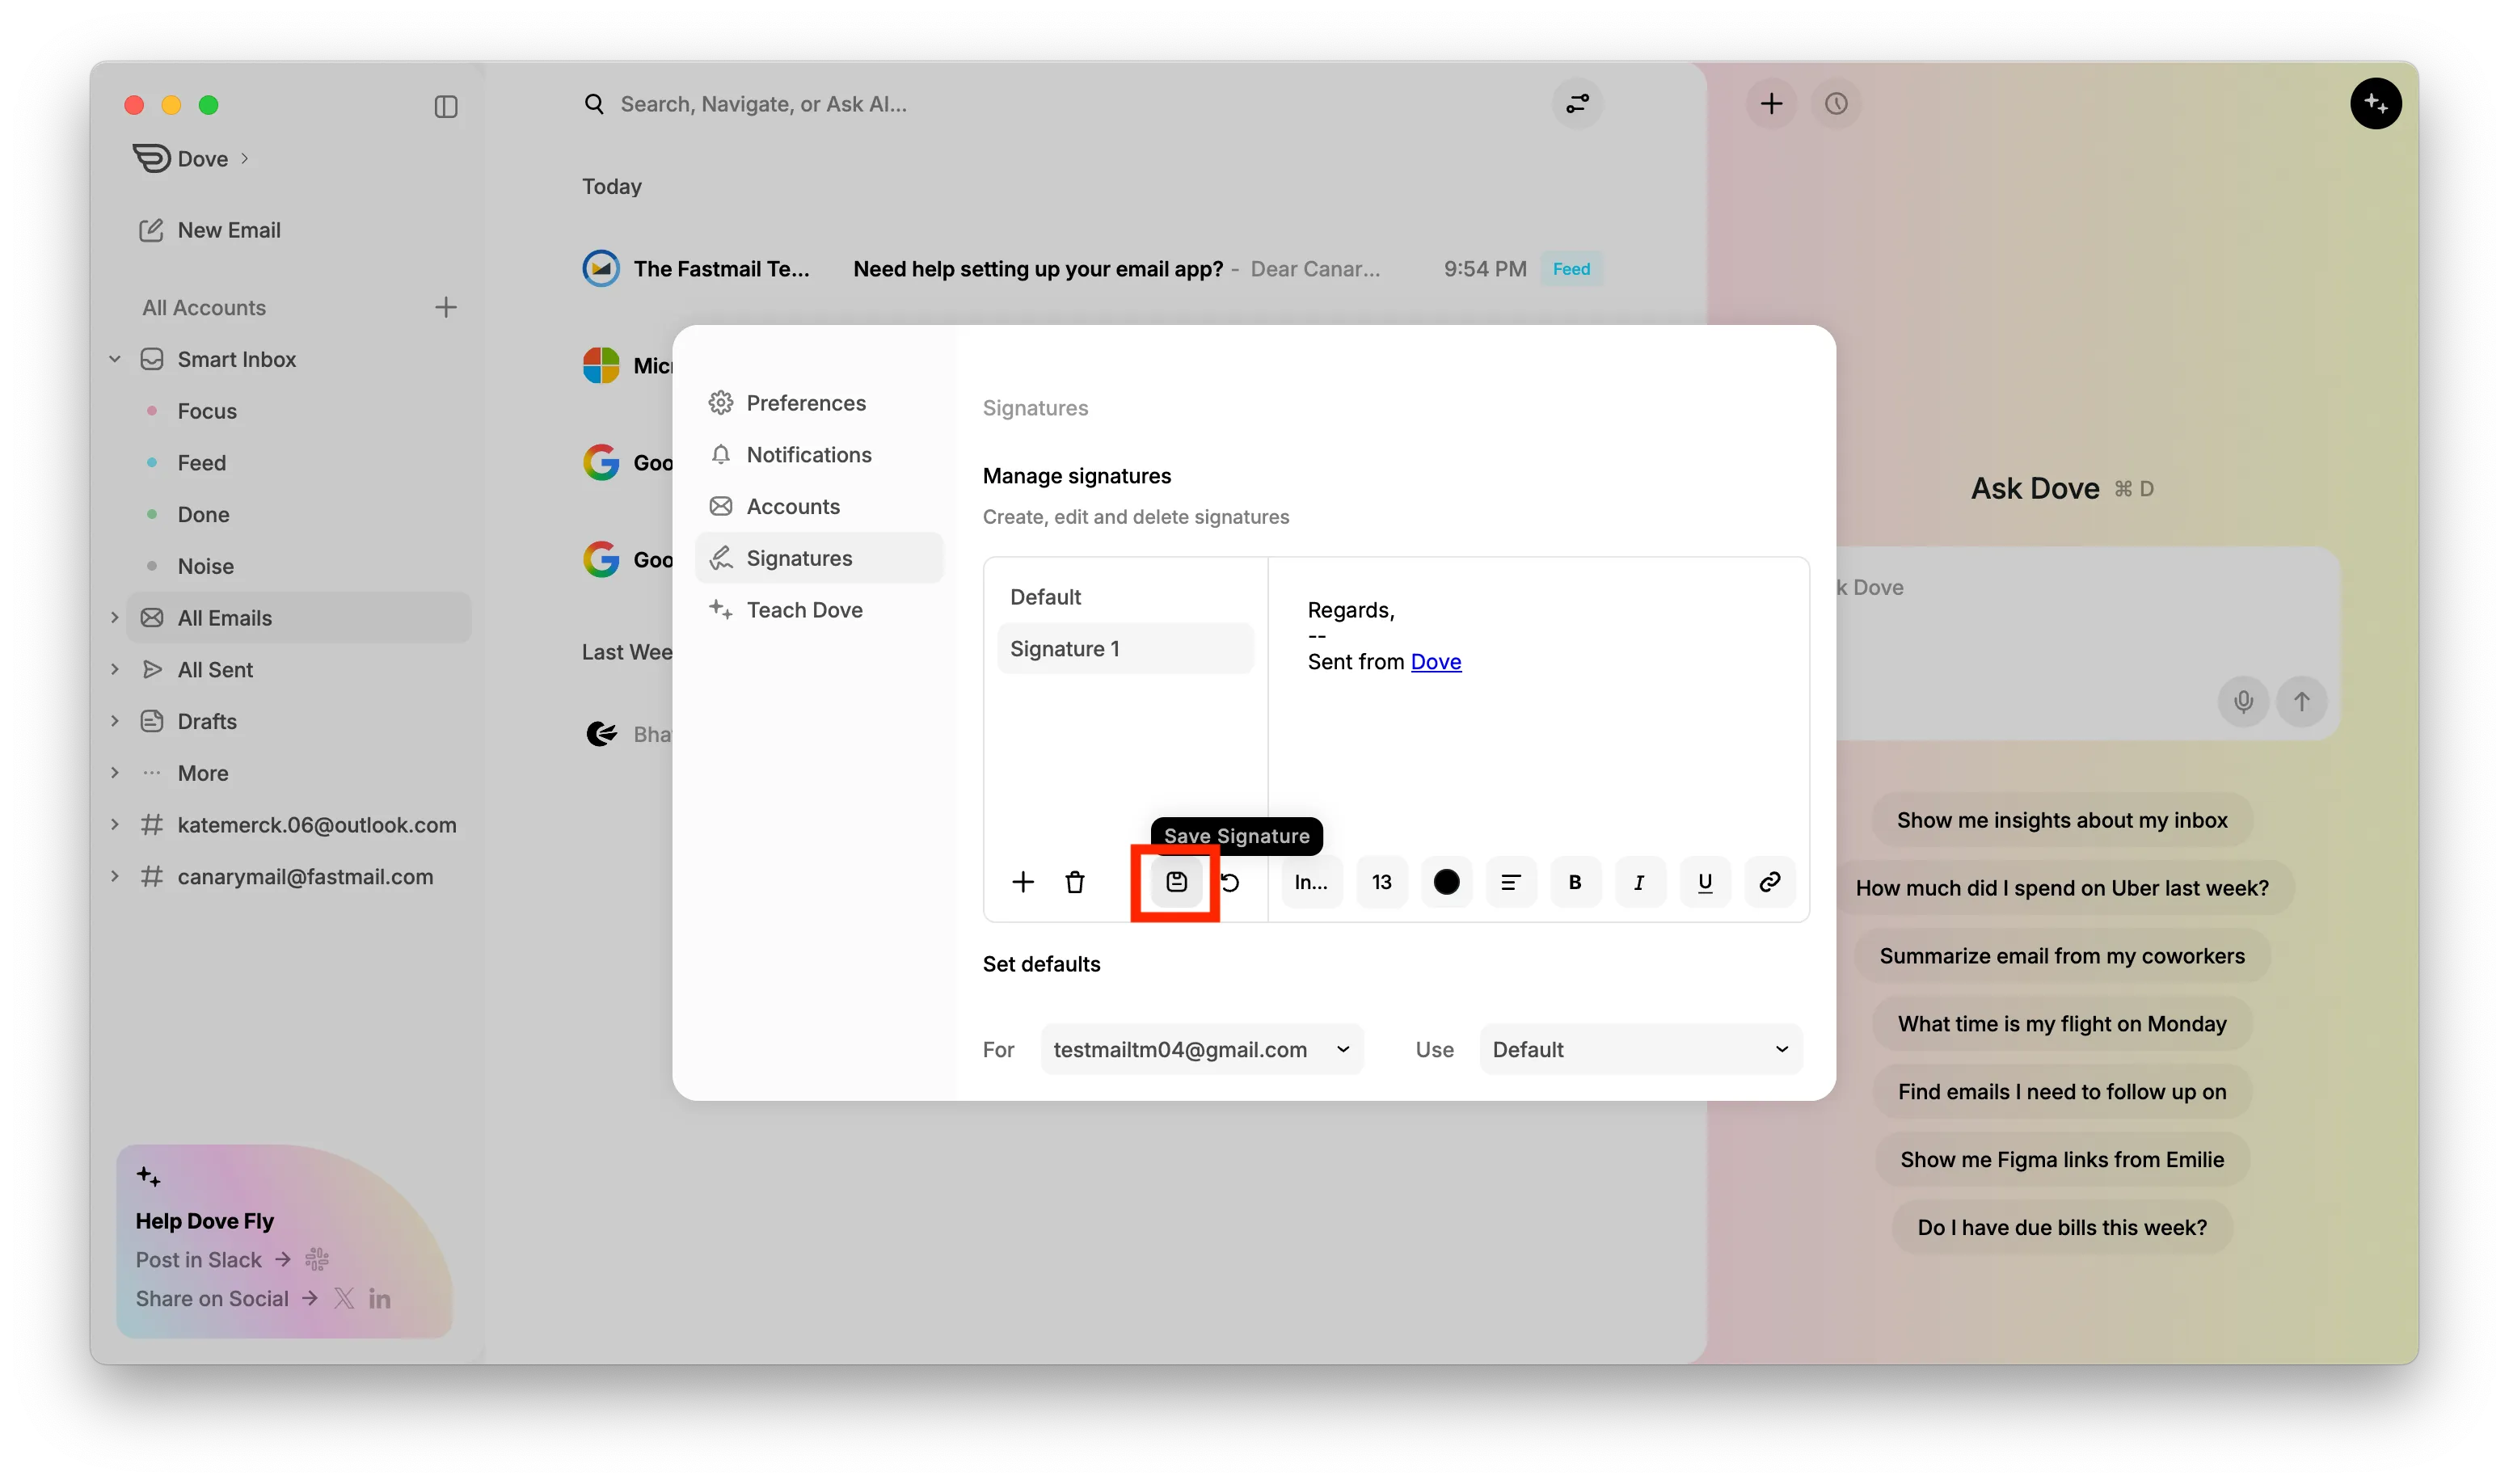Insert link using chain icon
This screenshot has height=1484, width=2509.
point(1769,882)
